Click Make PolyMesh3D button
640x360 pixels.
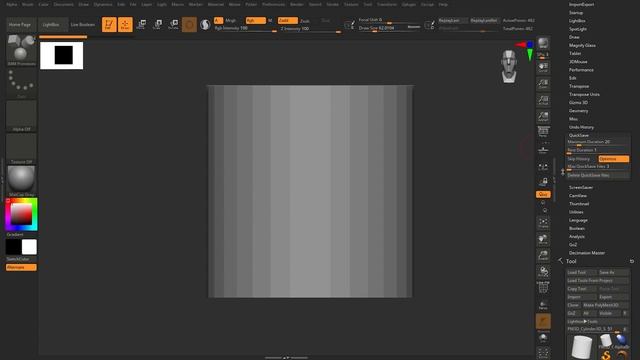(x=605, y=305)
